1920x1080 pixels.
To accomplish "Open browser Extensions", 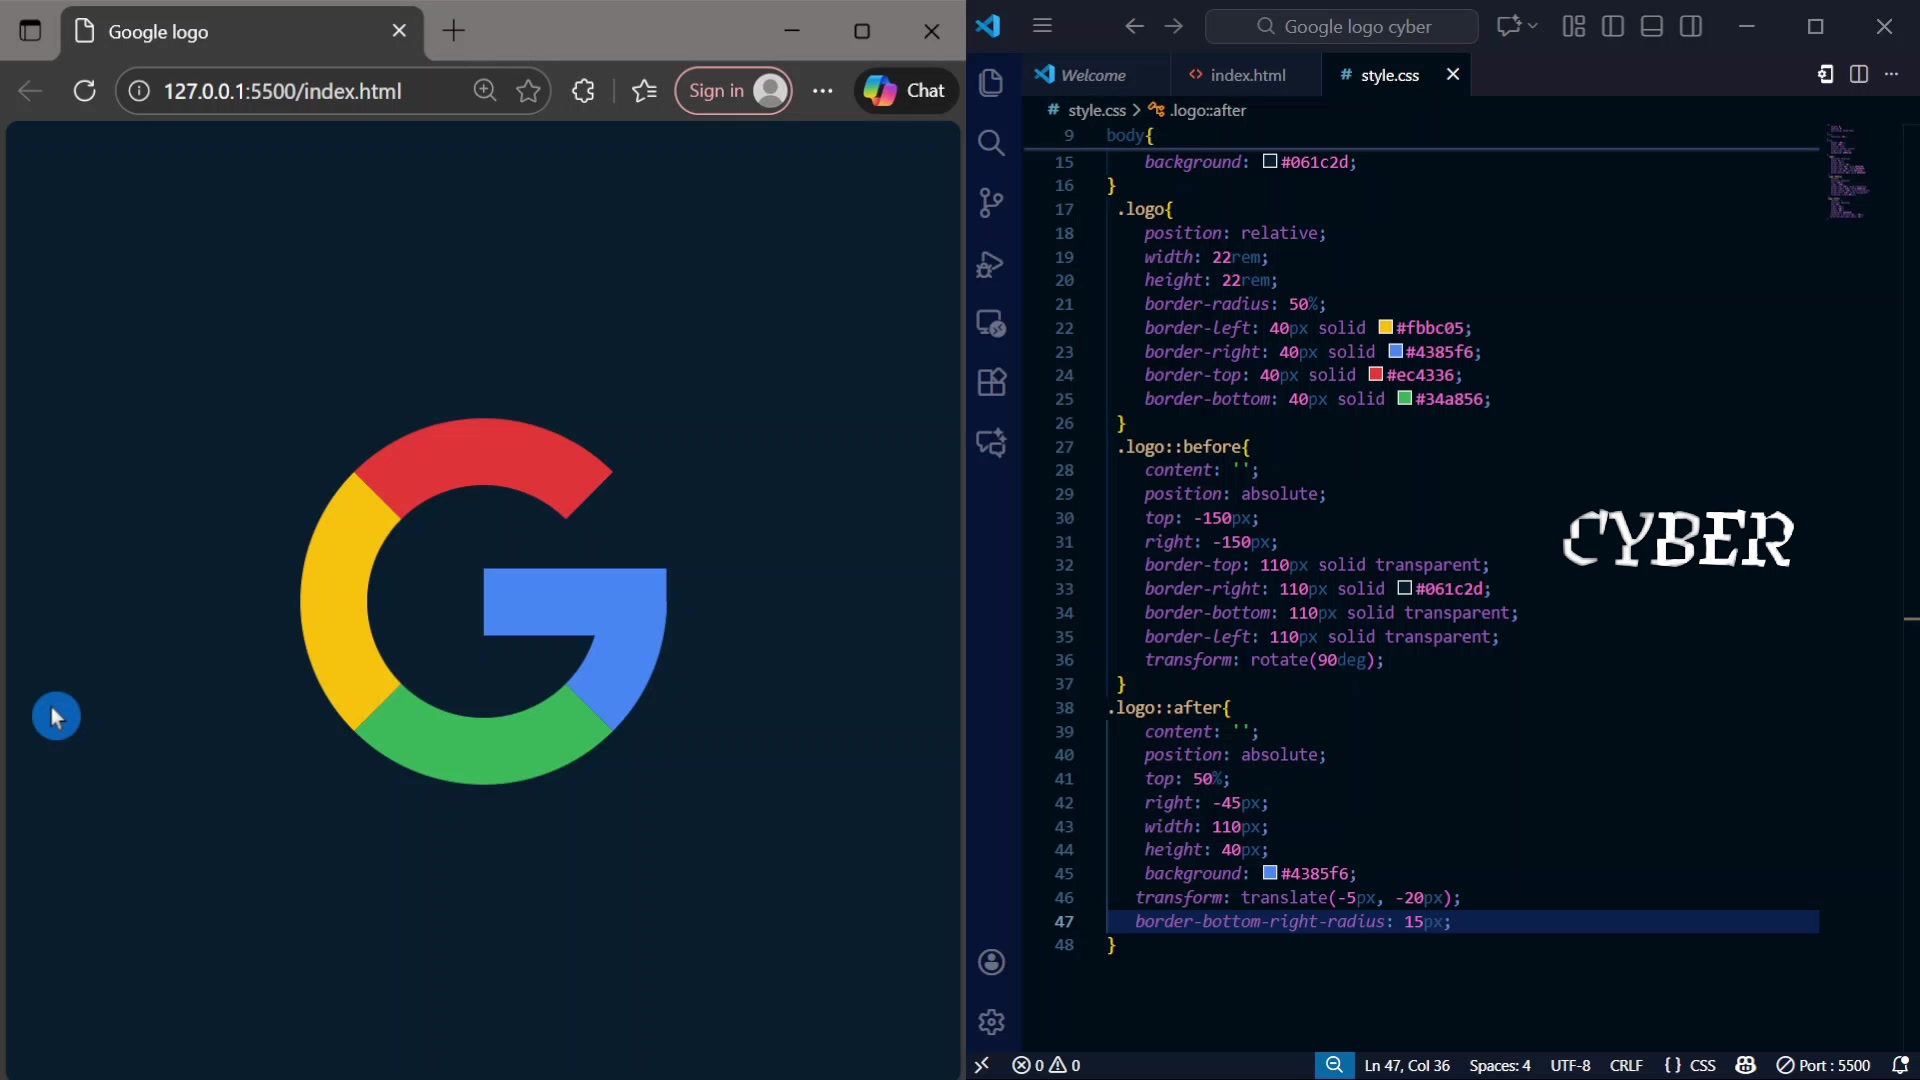I will click(583, 91).
